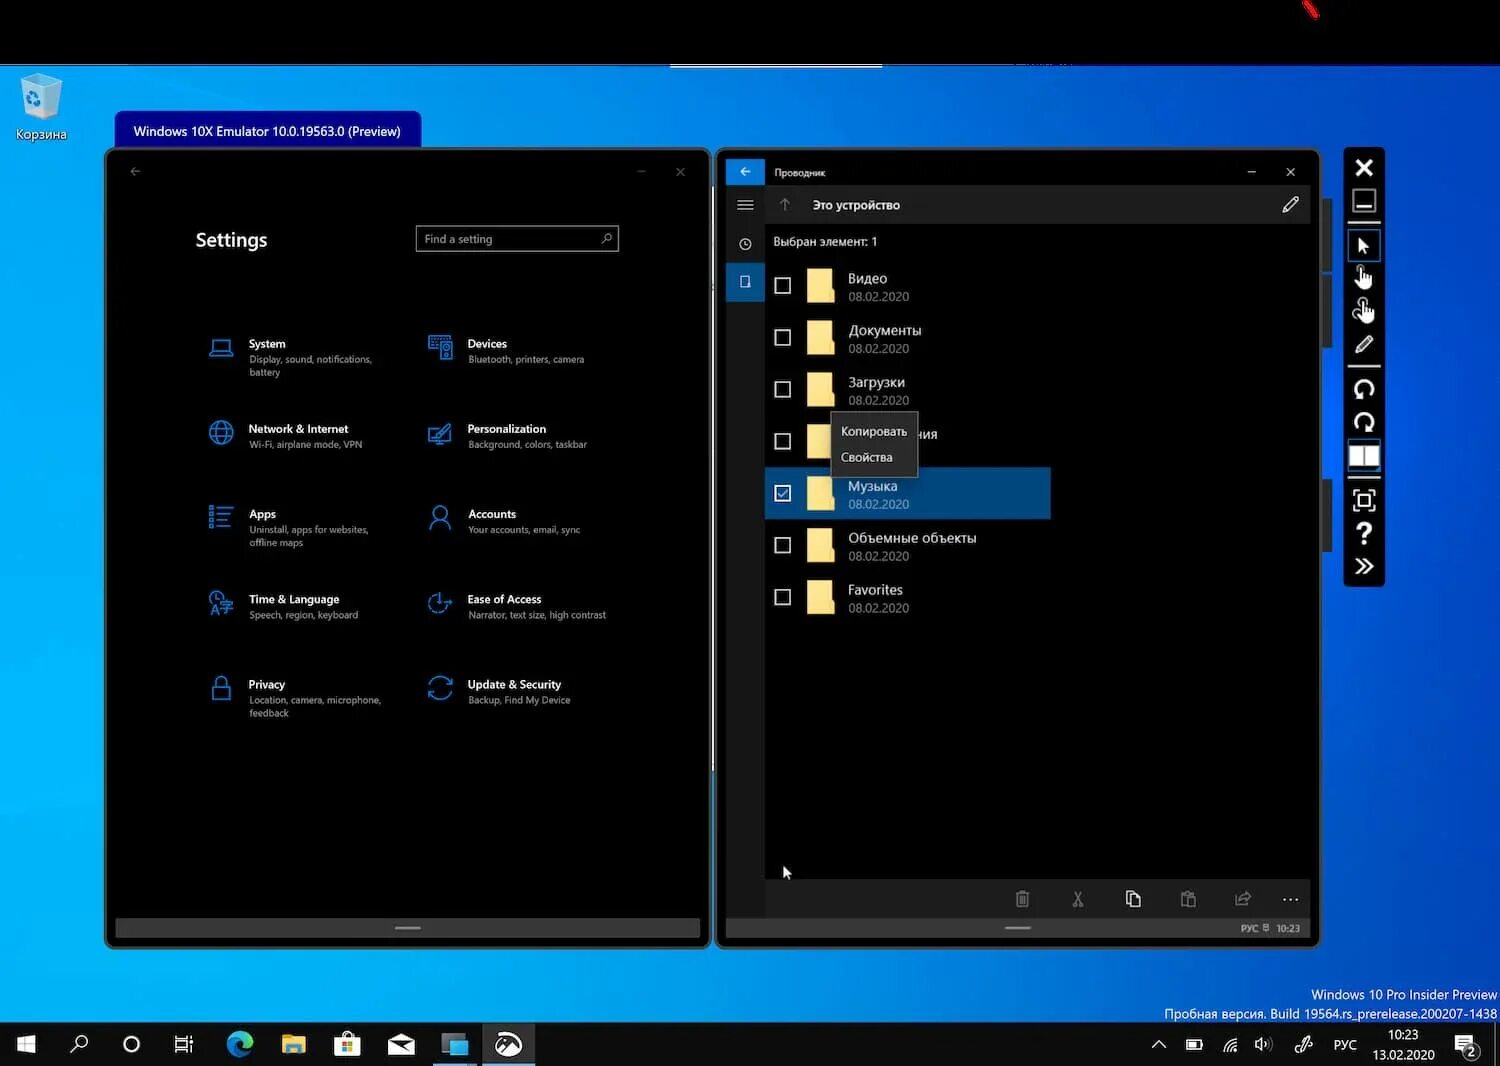Rotate emulator right
Screen dimensions: 1500x1066
pyautogui.click(x=1364, y=422)
